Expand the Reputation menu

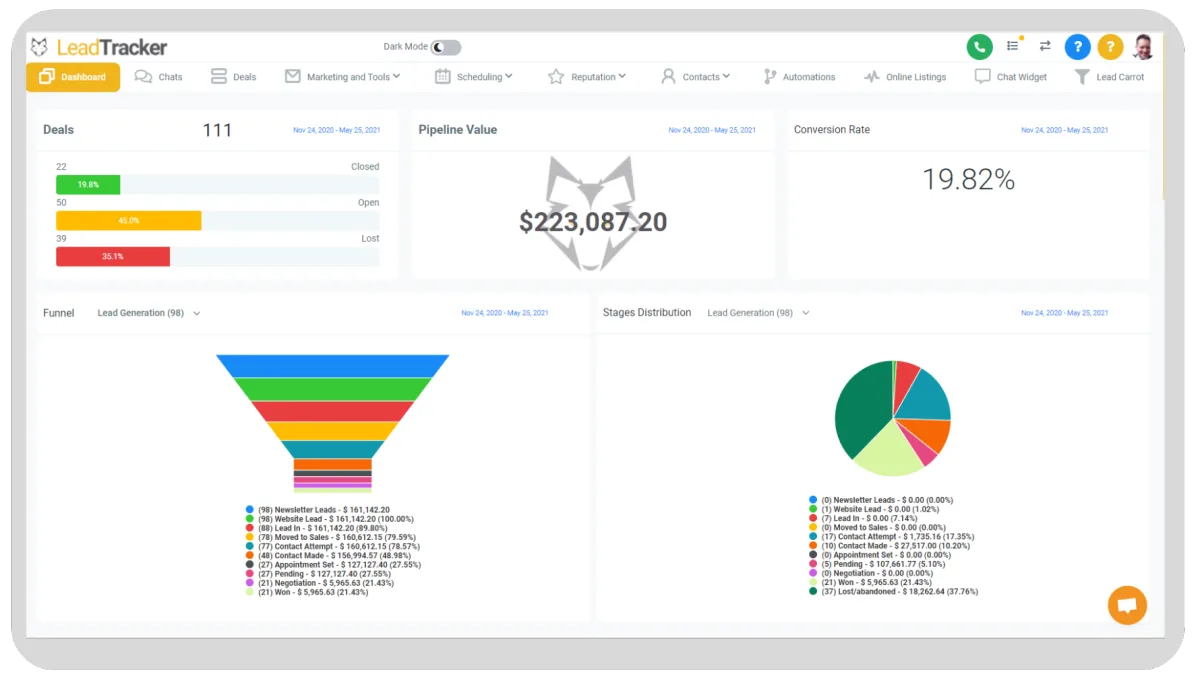click(x=587, y=77)
